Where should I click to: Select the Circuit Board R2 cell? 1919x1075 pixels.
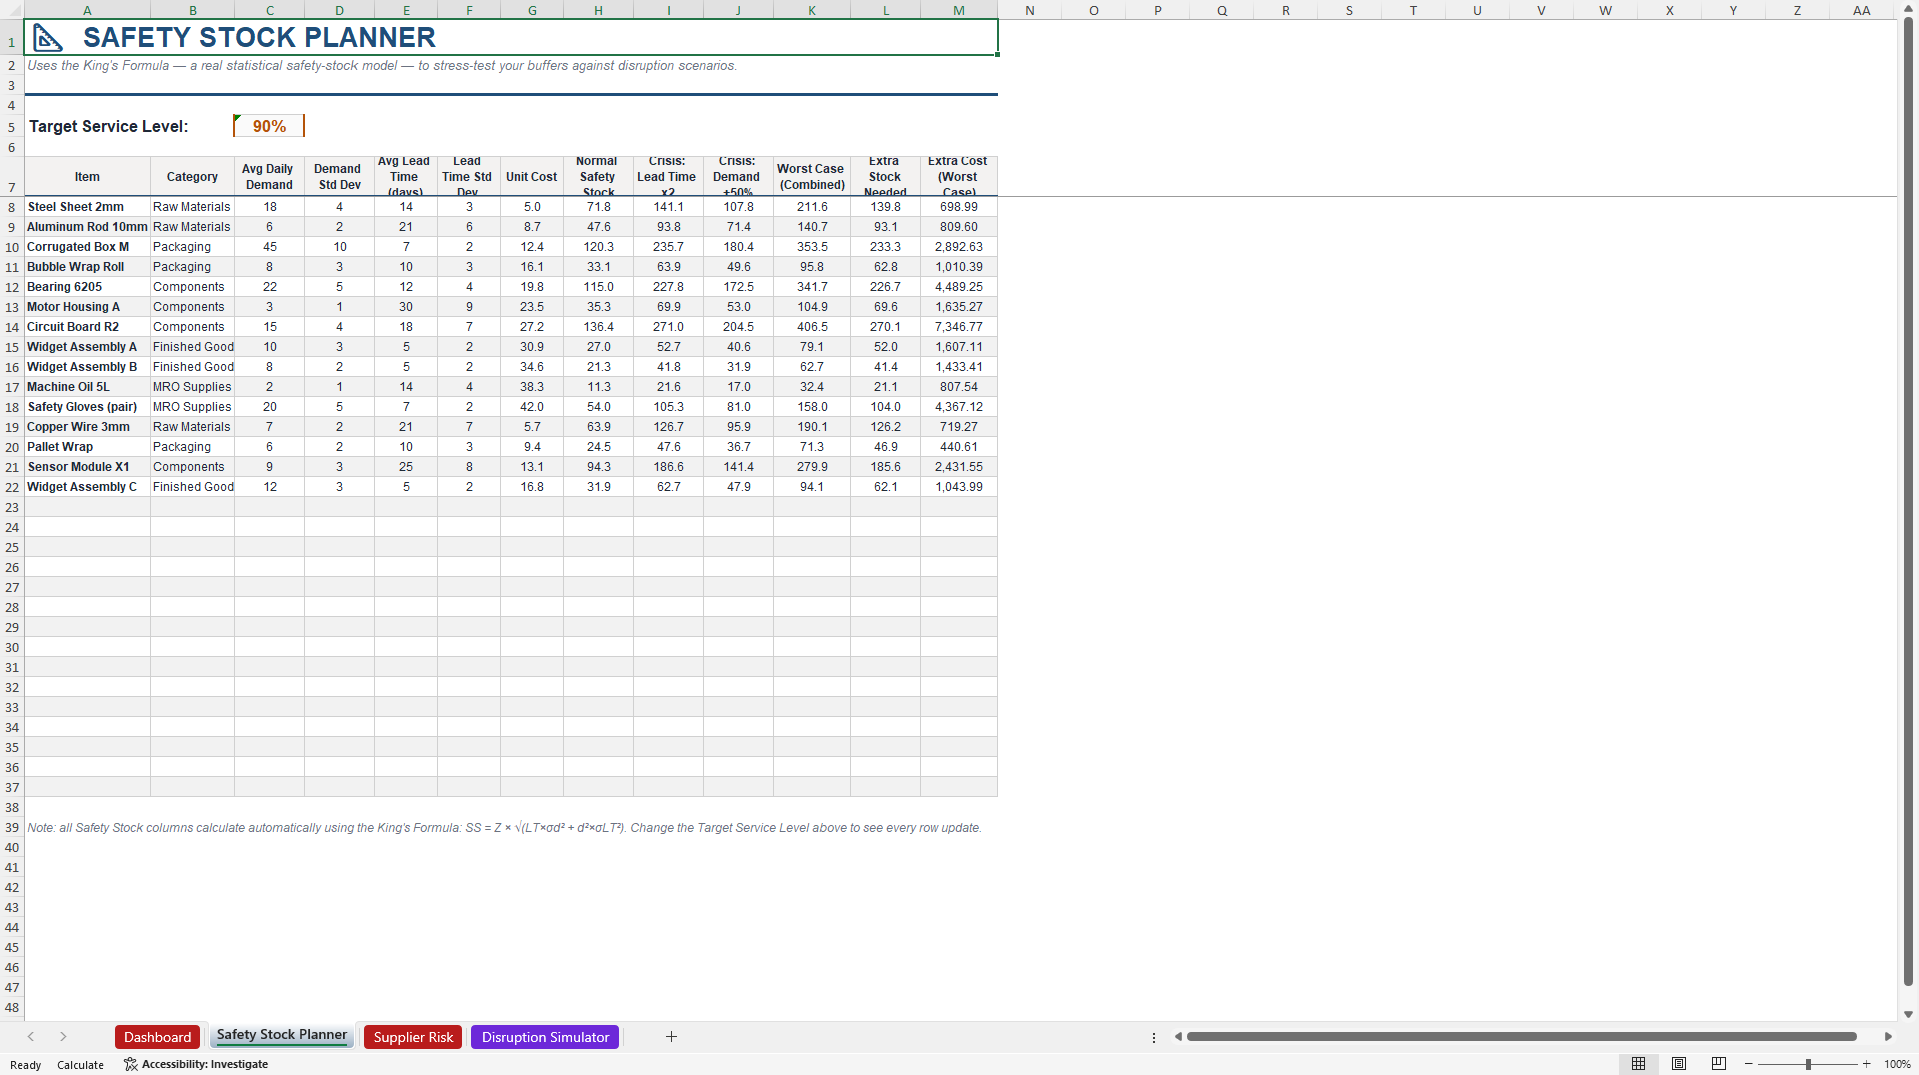pos(87,327)
